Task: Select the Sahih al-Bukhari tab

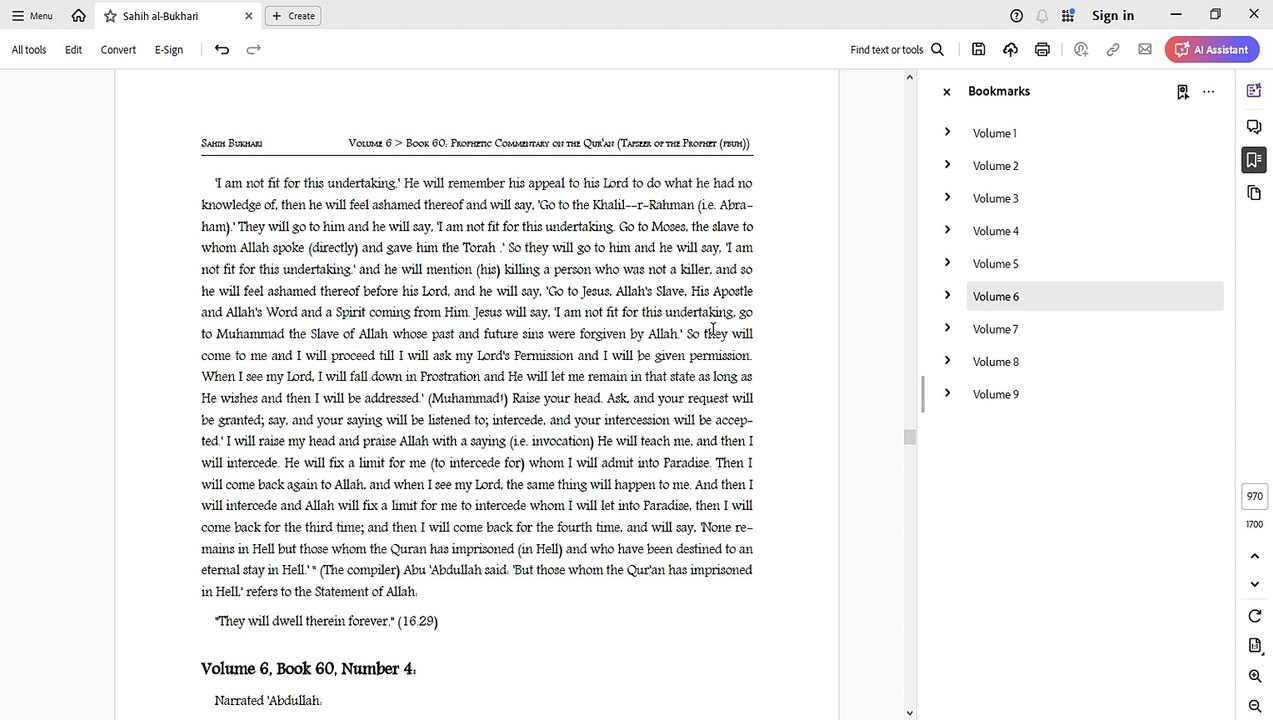Action: 178,16
